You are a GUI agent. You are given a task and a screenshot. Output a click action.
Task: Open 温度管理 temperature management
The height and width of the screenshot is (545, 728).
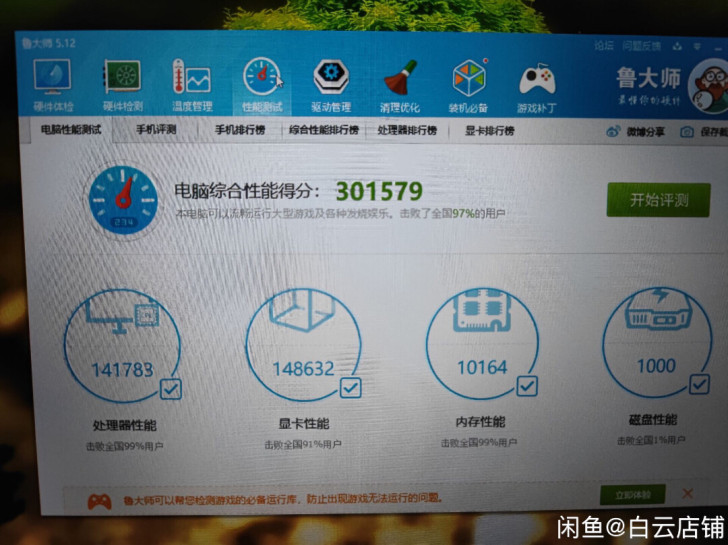[x=192, y=85]
